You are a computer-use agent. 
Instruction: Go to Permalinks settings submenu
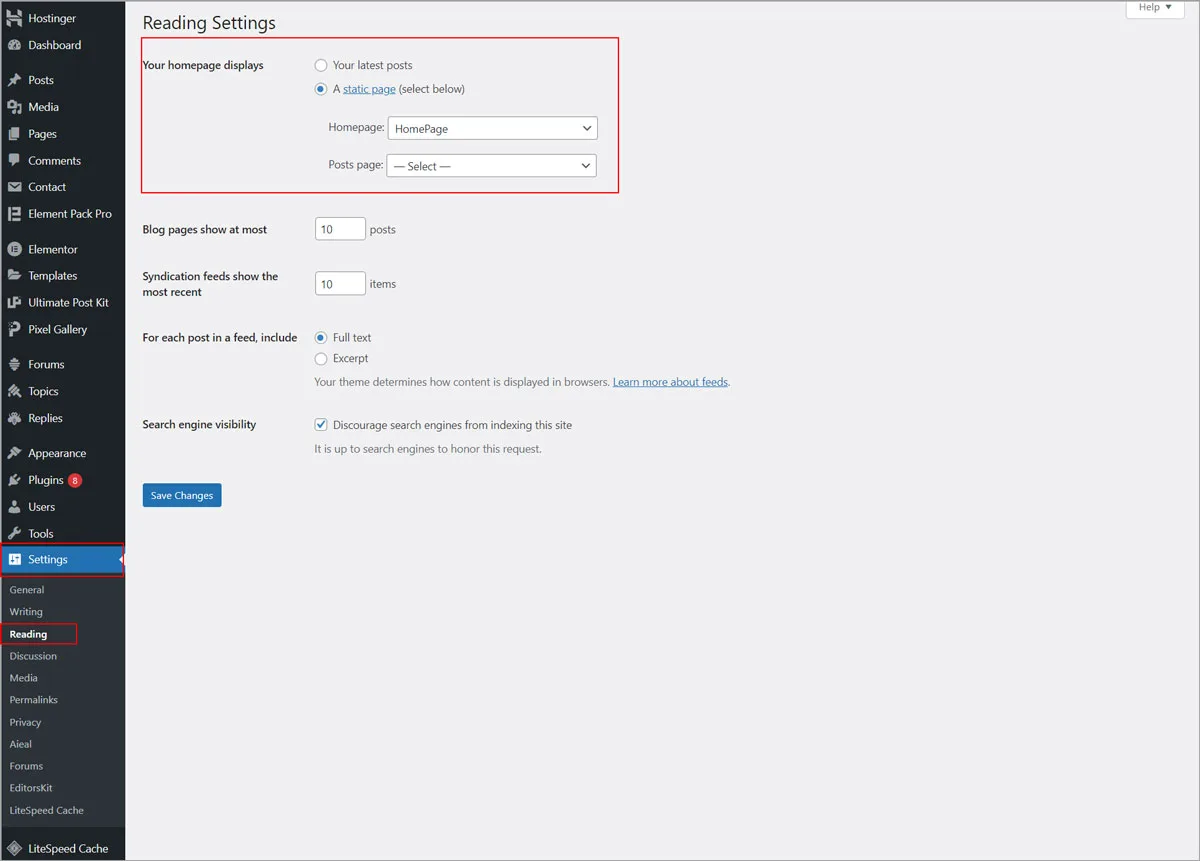coord(34,700)
